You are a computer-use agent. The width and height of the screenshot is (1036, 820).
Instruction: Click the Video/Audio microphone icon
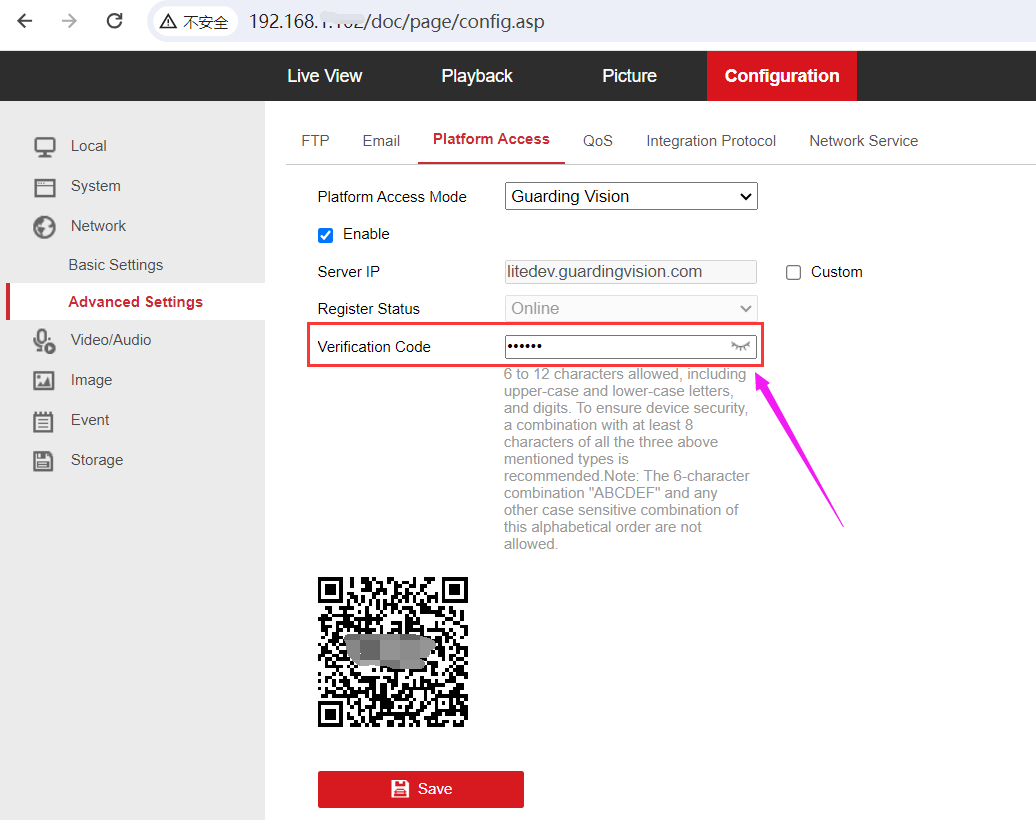44,341
